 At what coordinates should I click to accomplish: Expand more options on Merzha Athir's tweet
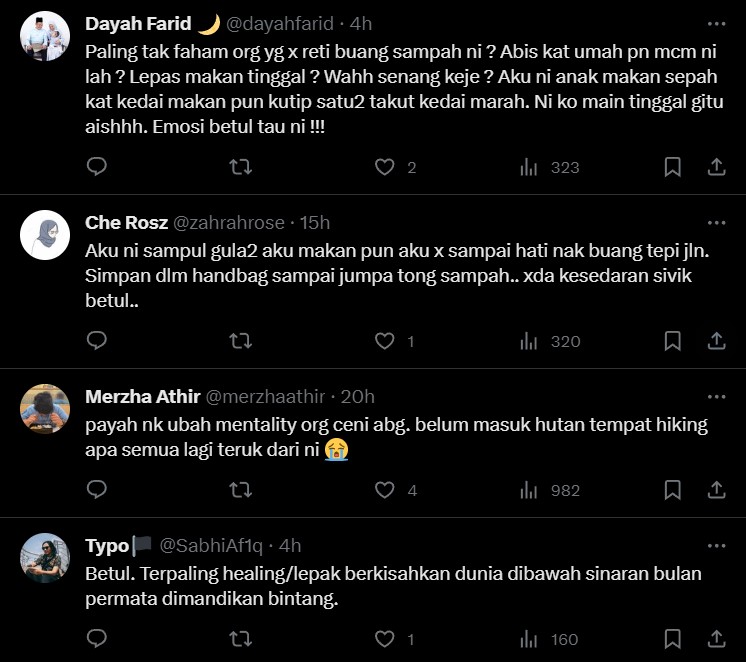[716, 397]
